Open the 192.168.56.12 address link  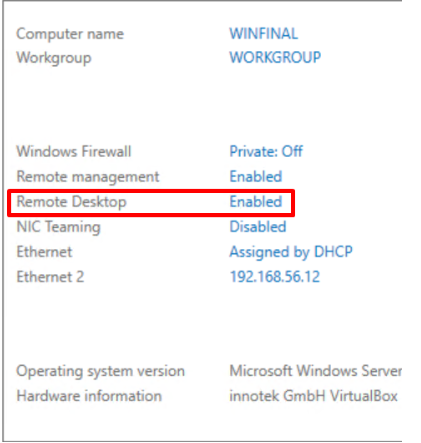(275, 277)
